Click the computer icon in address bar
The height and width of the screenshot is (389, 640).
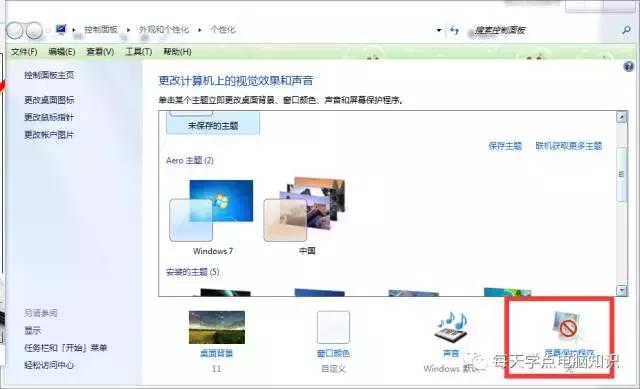61,29
